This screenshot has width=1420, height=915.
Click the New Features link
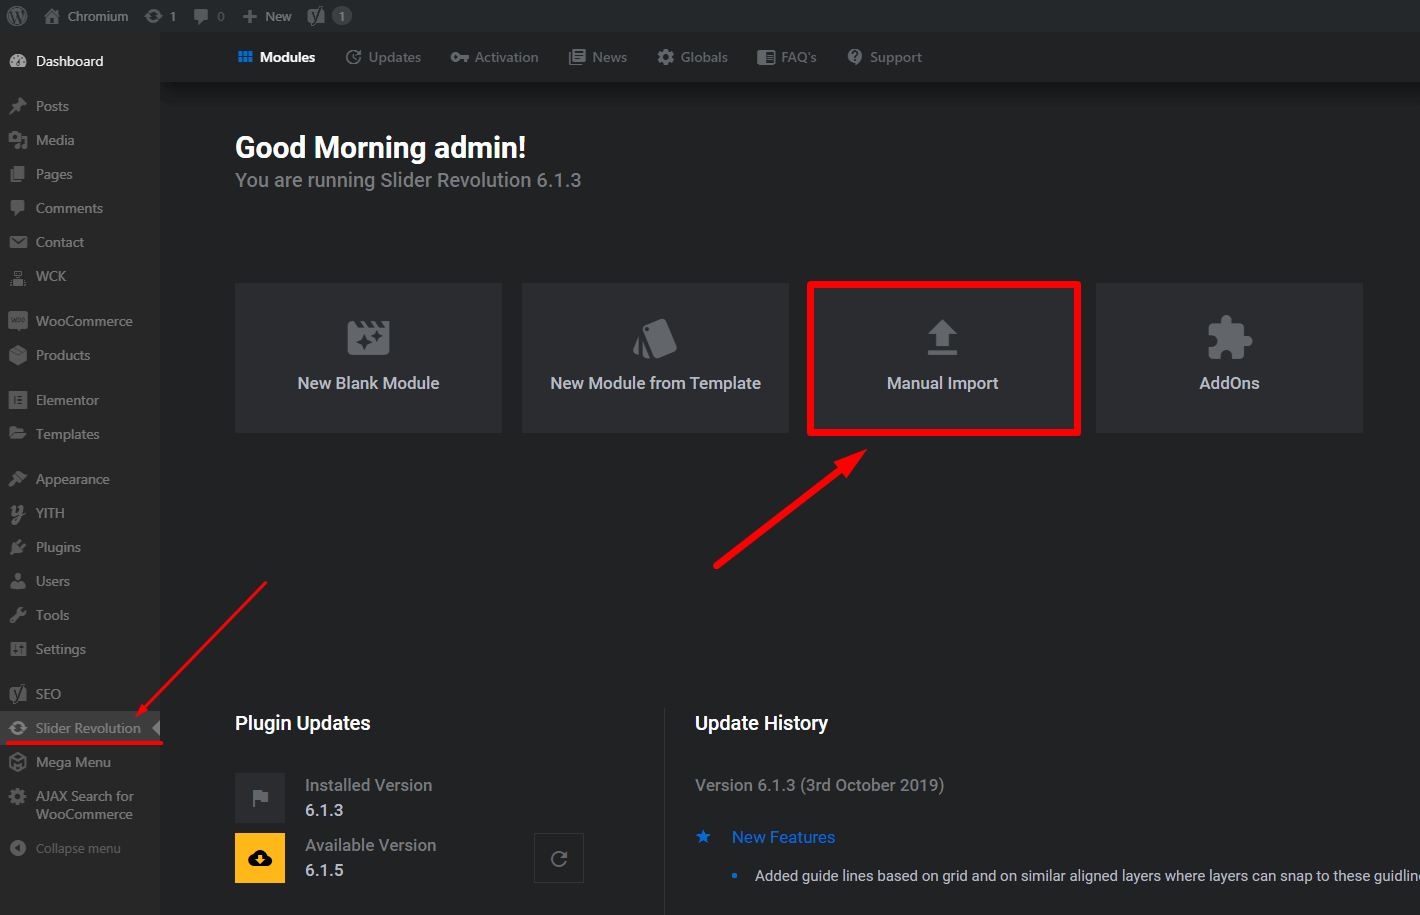(x=783, y=837)
